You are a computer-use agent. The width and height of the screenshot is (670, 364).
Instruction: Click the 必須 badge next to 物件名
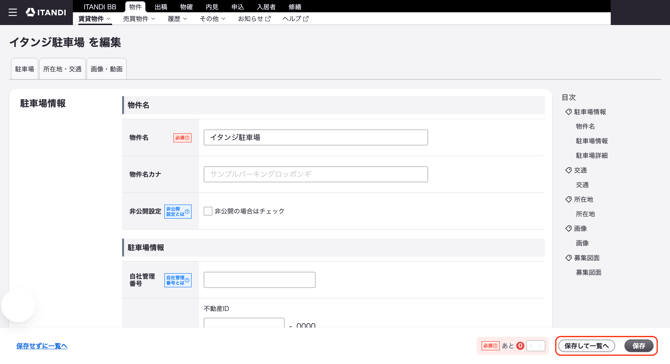click(182, 138)
